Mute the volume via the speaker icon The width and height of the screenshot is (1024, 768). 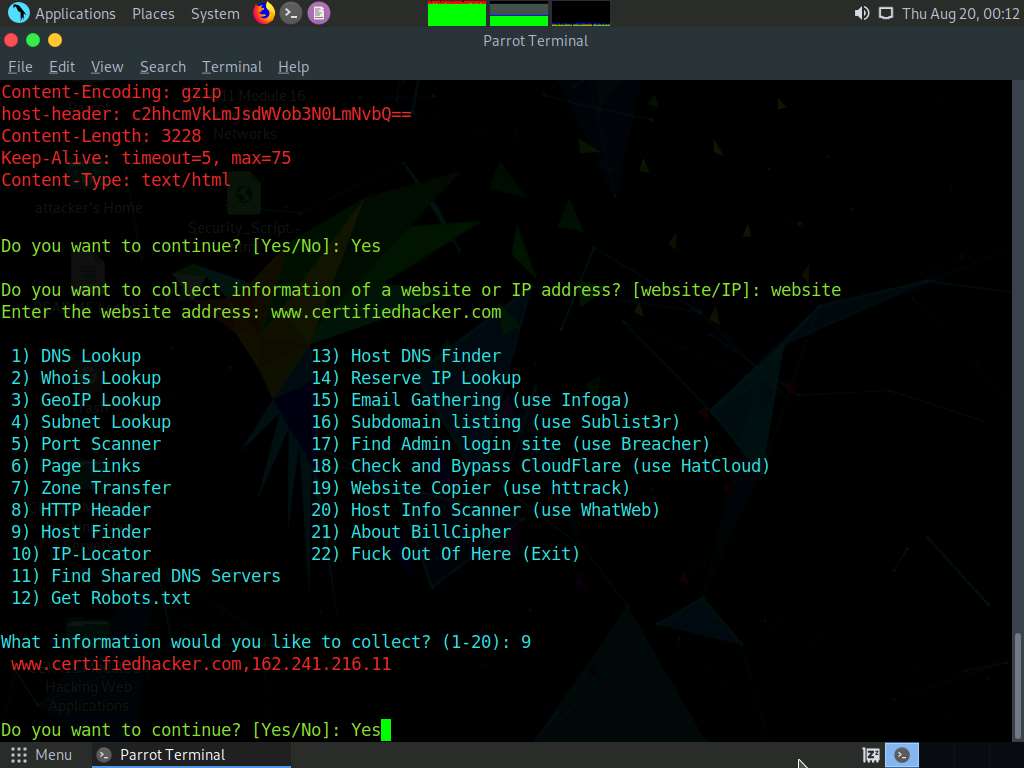click(x=861, y=13)
